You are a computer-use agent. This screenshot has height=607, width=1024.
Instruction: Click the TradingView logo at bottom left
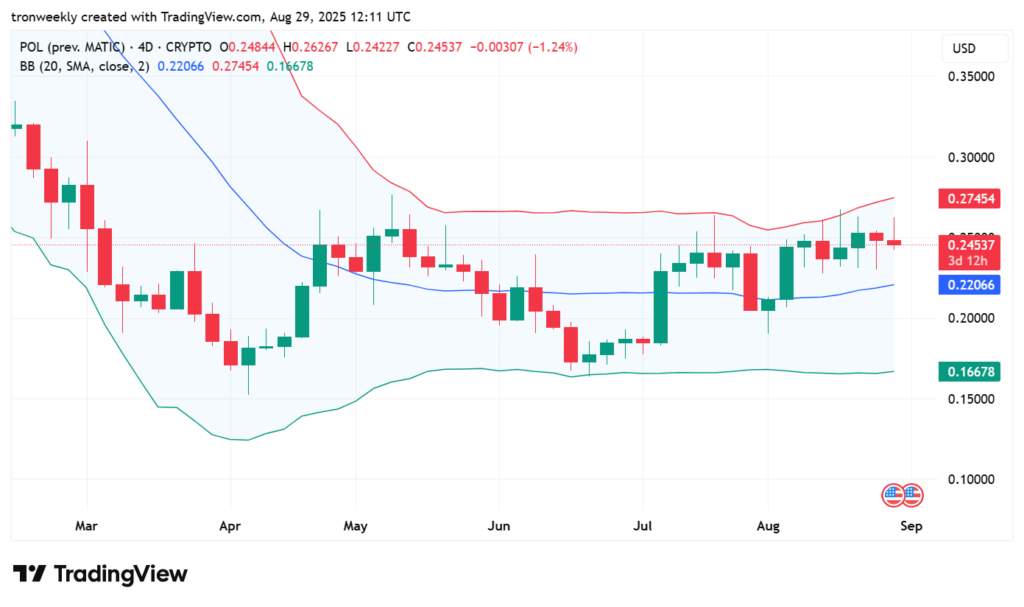click(x=99, y=574)
